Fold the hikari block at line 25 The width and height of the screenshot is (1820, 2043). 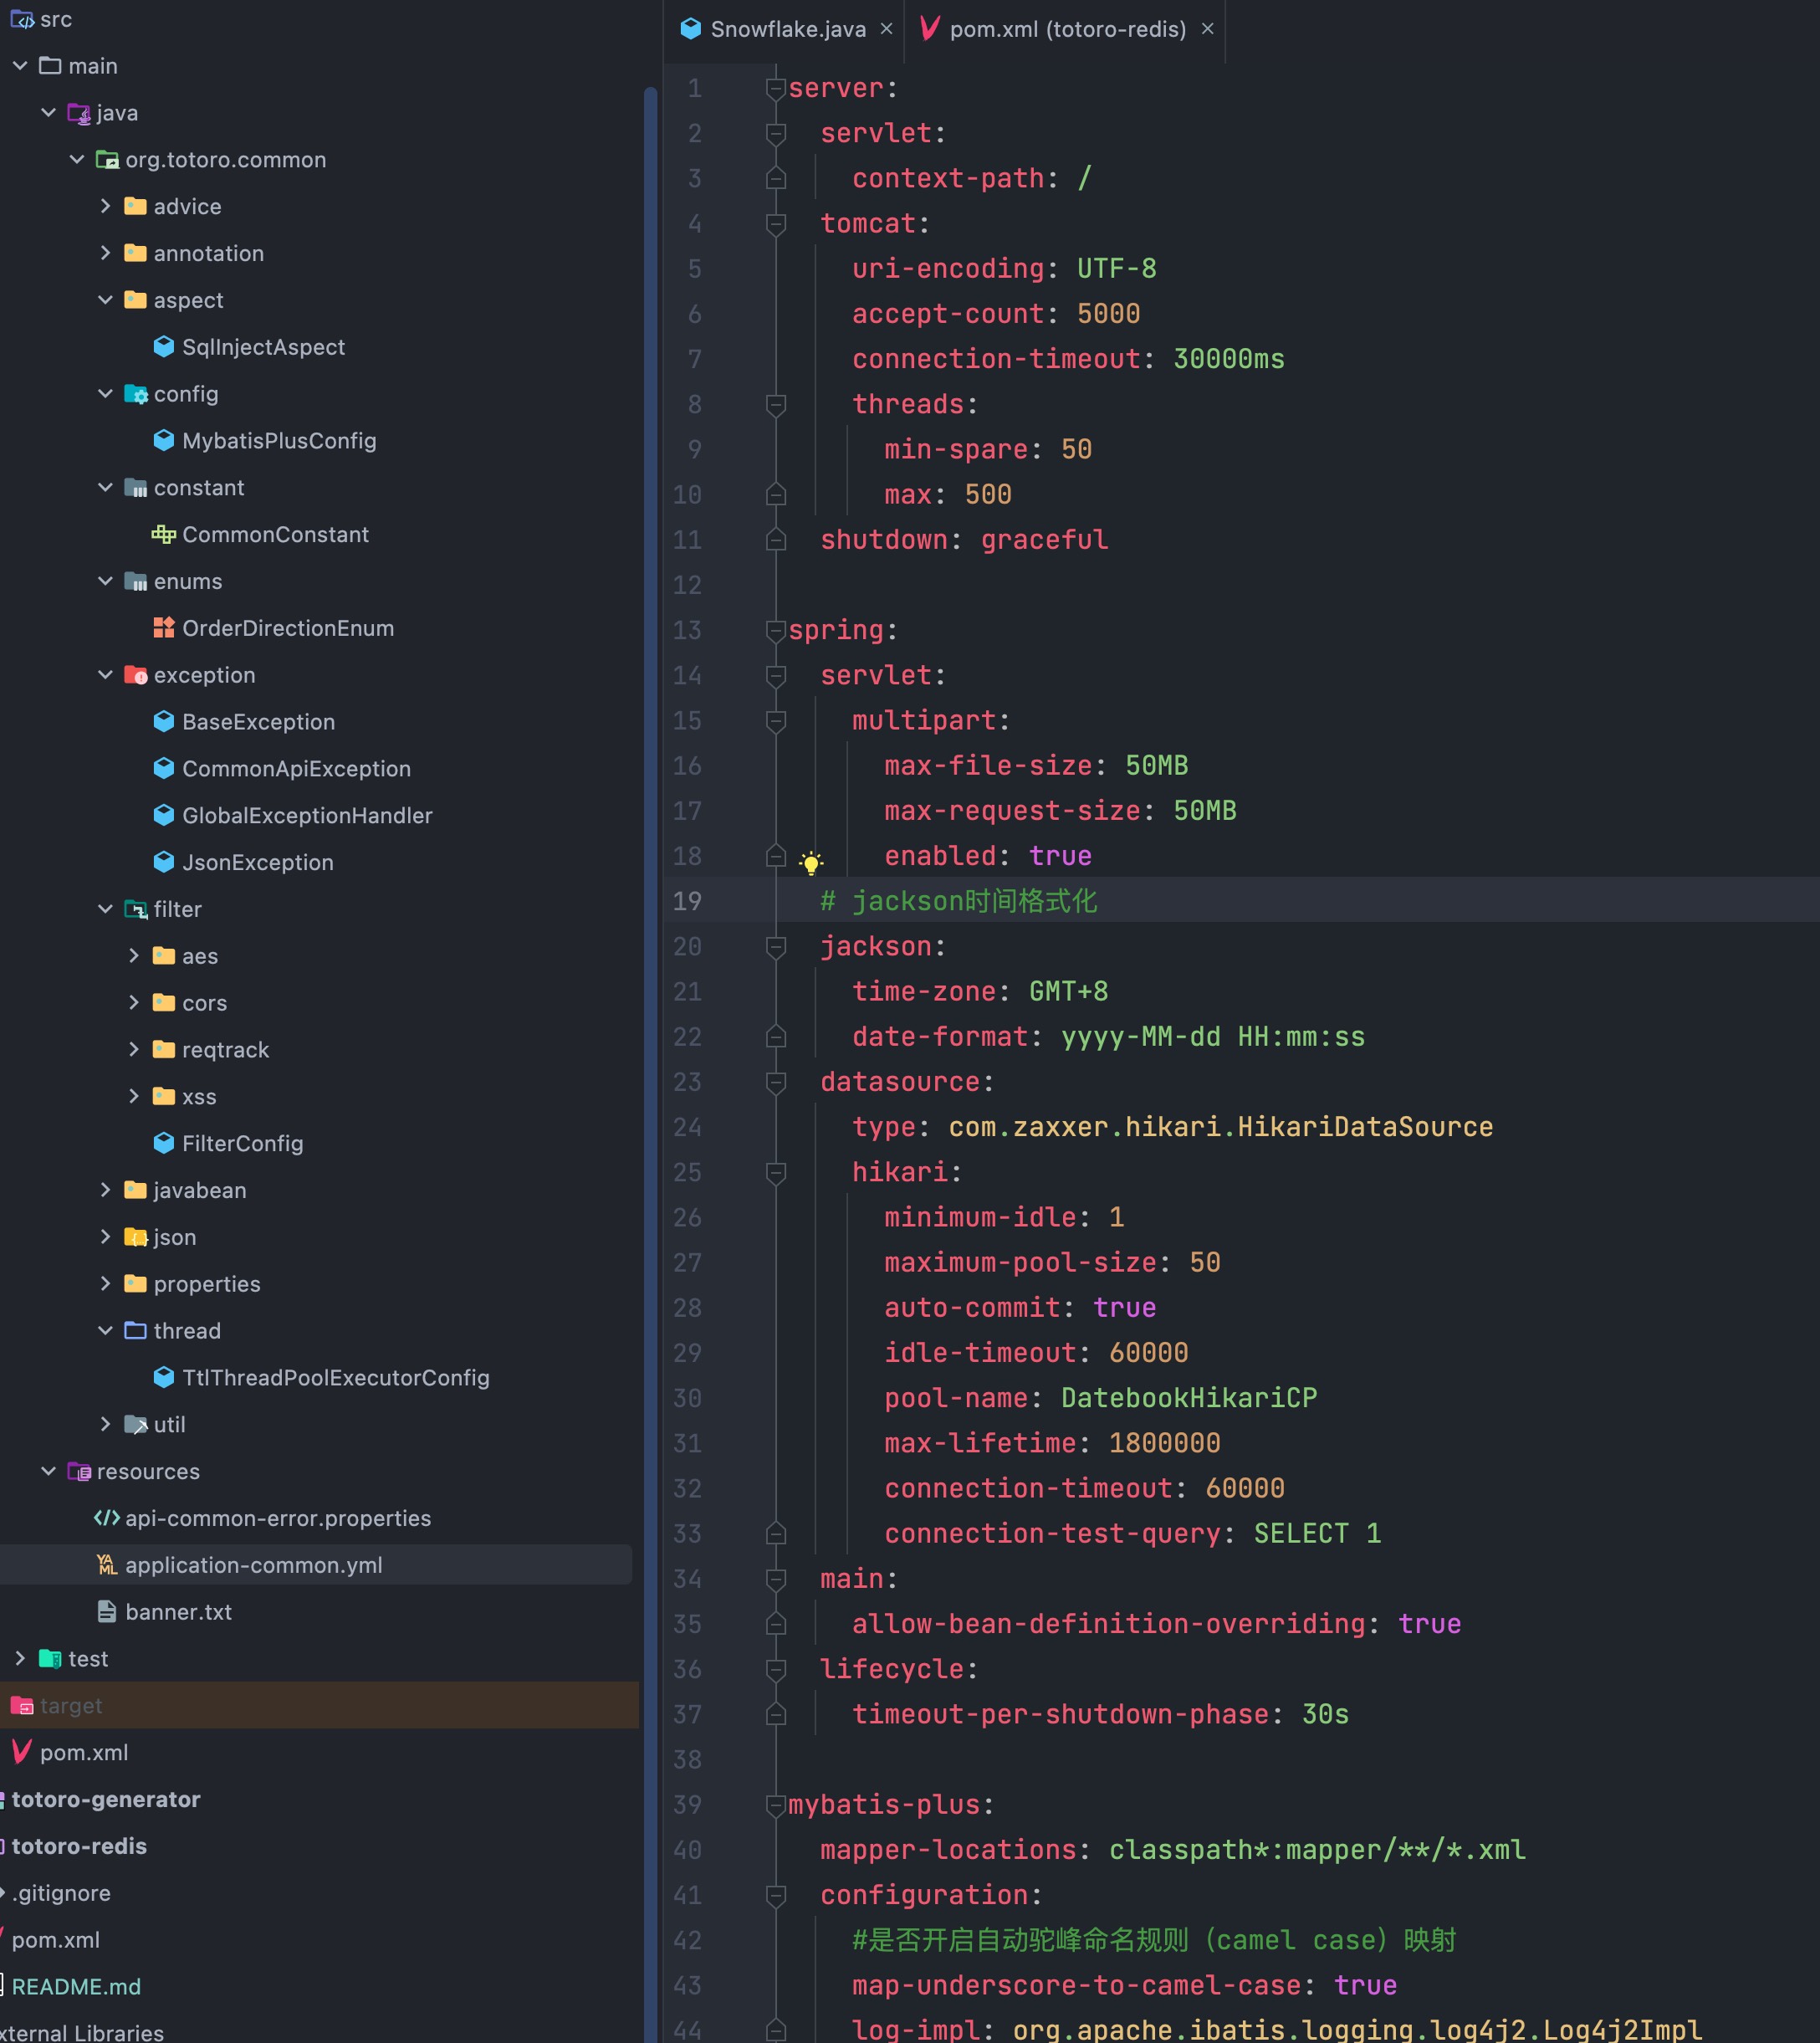point(775,1172)
